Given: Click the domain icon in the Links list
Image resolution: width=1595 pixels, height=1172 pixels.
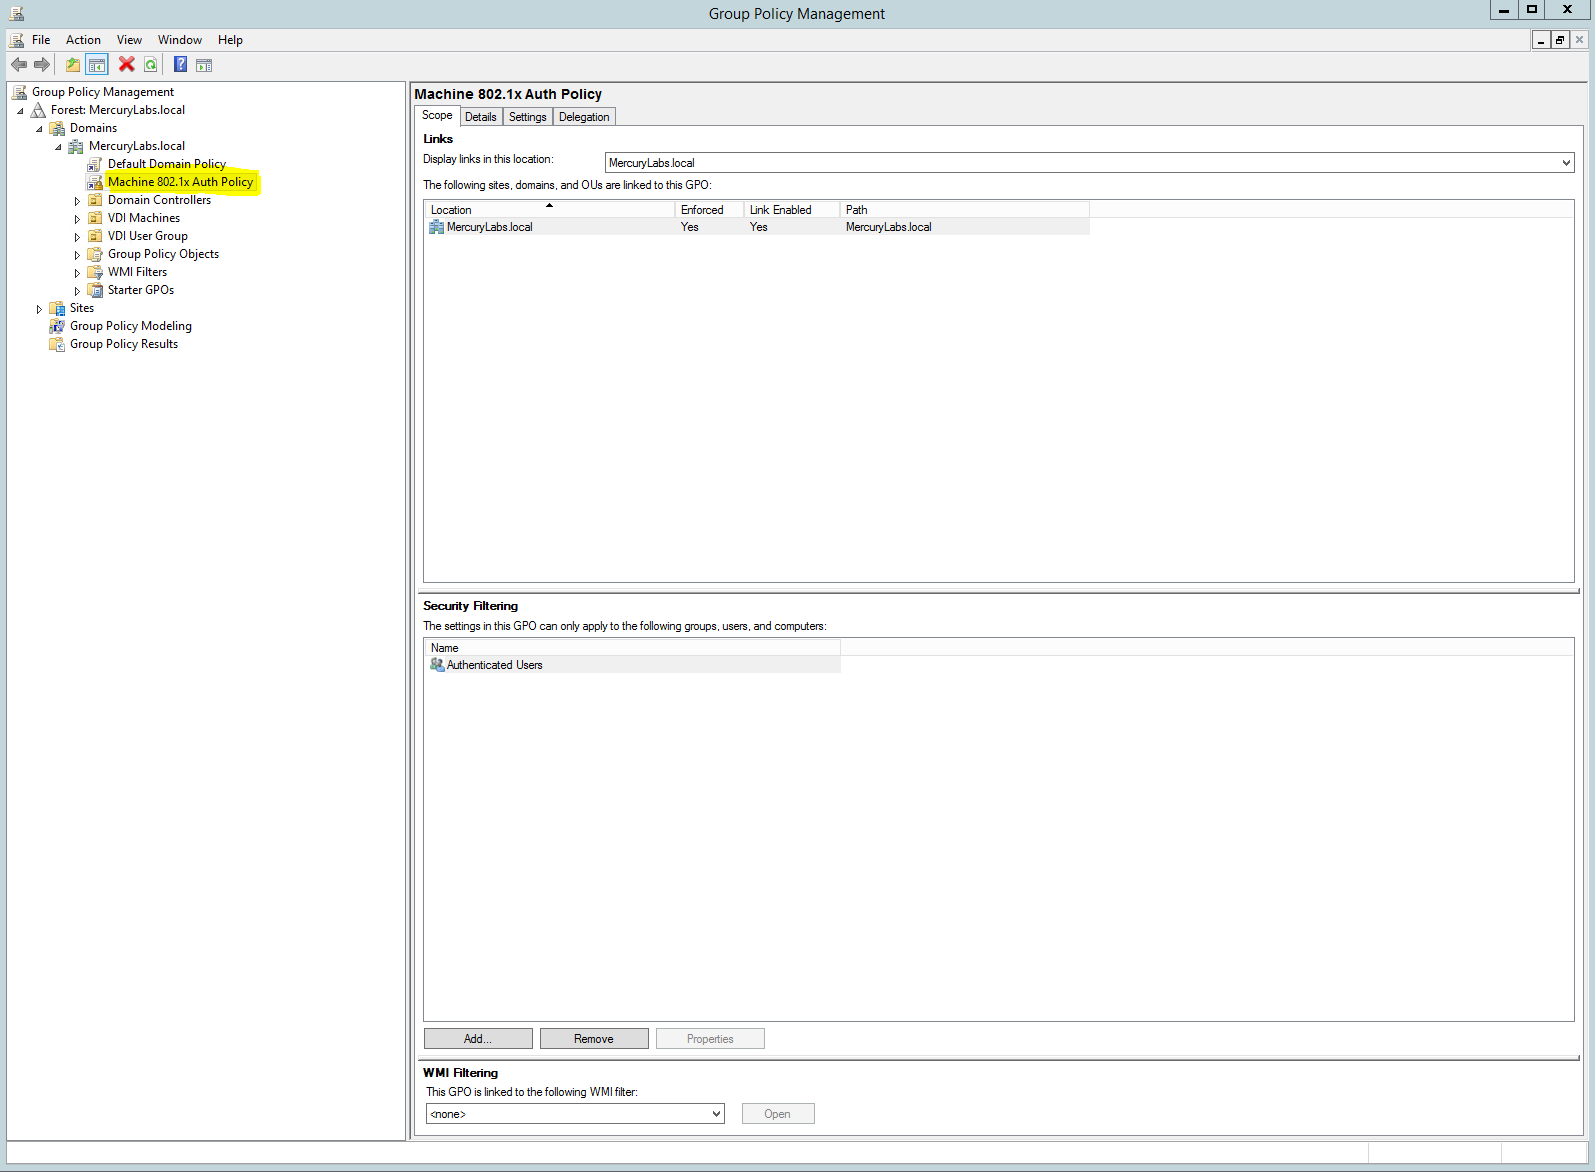Looking at the screenshot, I should (x=437, y=227).
